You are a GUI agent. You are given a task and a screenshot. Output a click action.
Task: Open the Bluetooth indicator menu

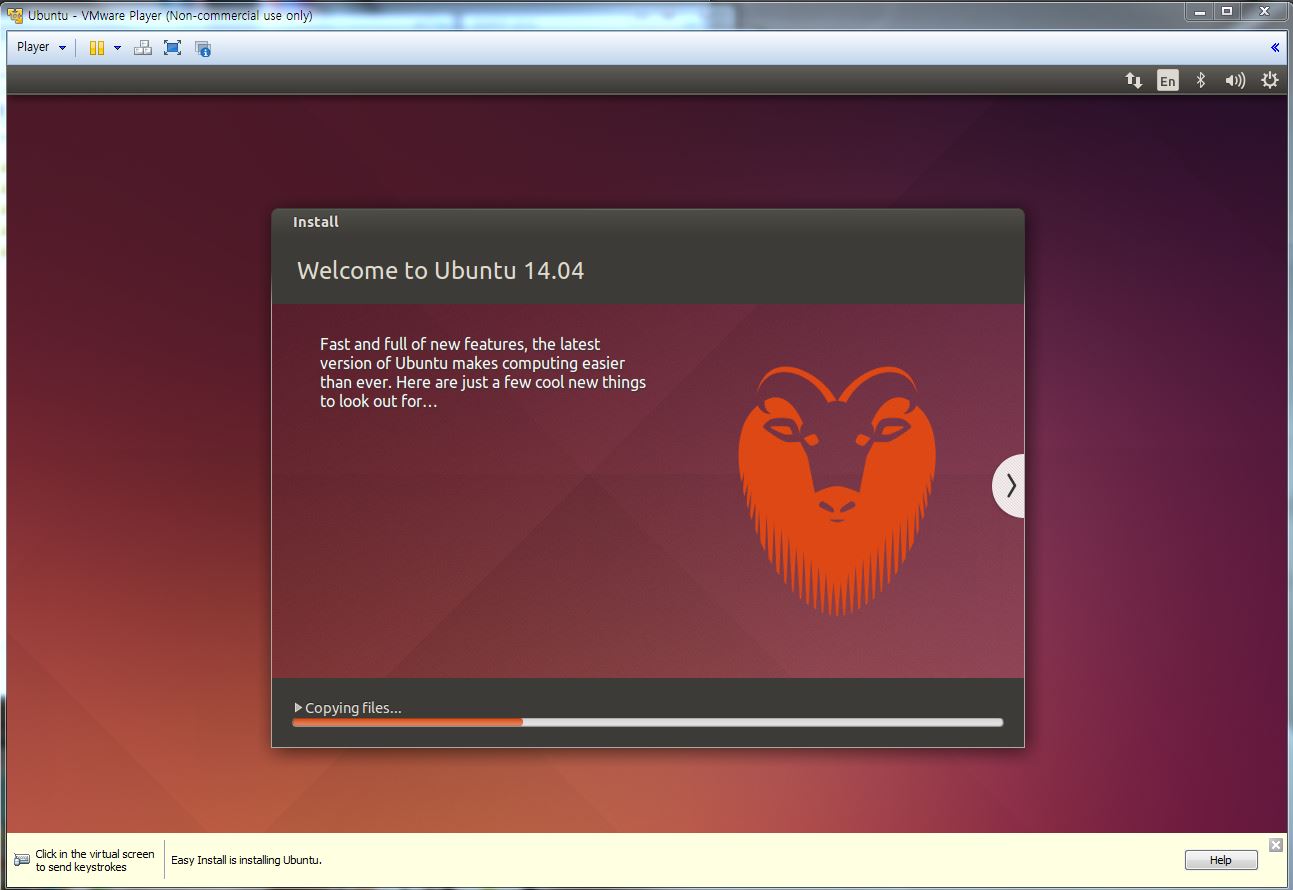(x=1202, y=80)
